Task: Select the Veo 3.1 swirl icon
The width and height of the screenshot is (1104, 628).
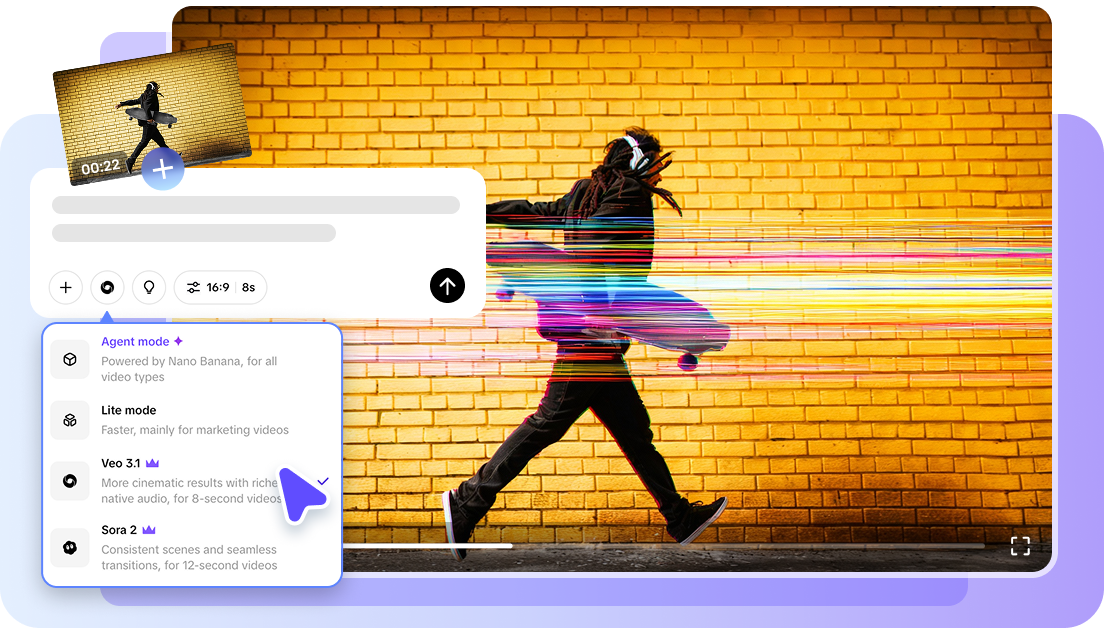Action: (x=70, y=480)
